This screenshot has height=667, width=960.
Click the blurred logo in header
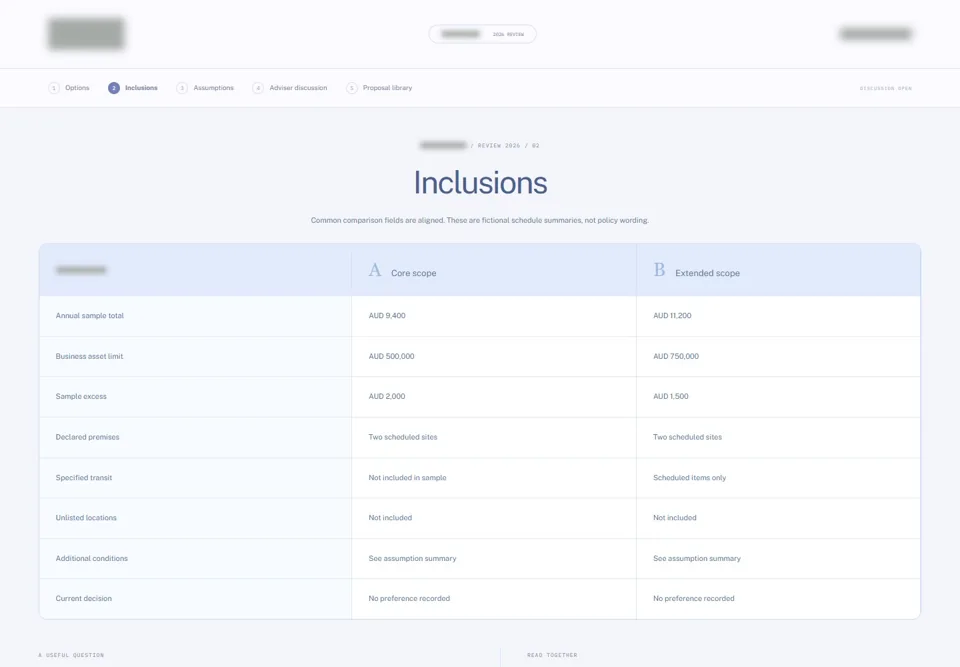pyautogui.click(x=86, y=34)
